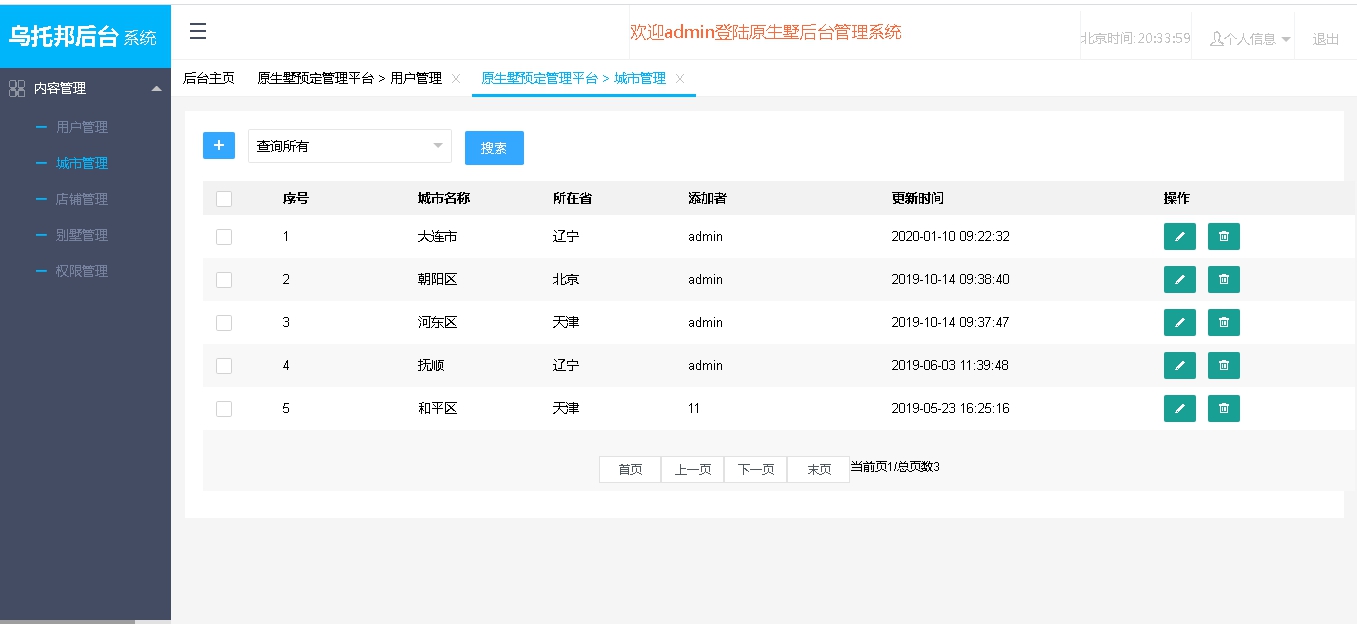Toggle the hamburger sidebar menu icon
This screenshot has height=624, width=1357.
coord(198,32)
